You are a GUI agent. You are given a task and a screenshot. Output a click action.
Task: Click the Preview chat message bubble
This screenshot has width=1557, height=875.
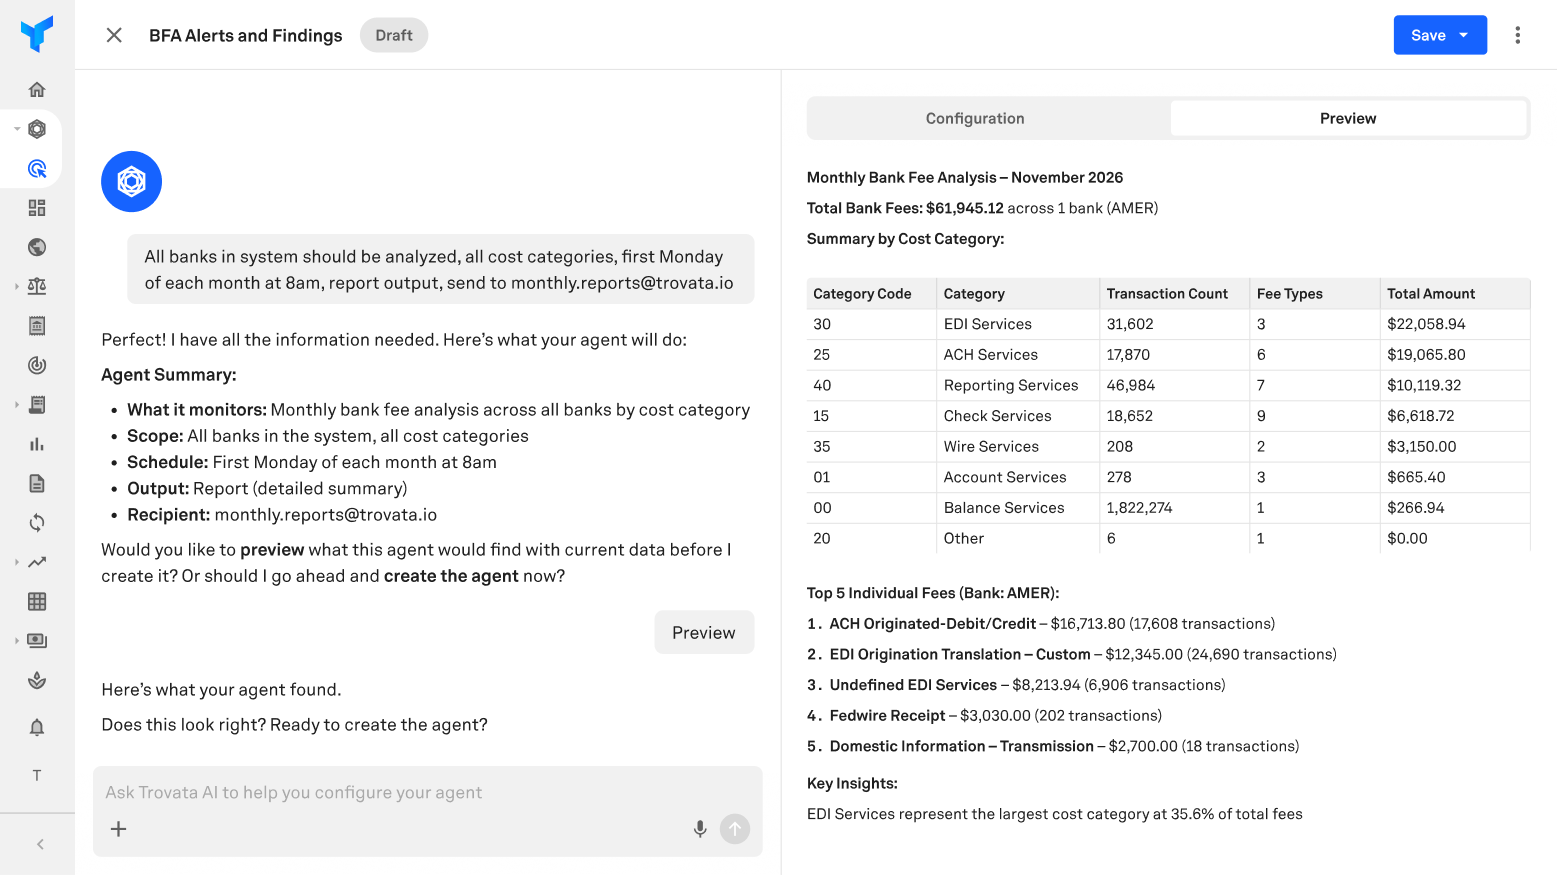tap(704, 632)
